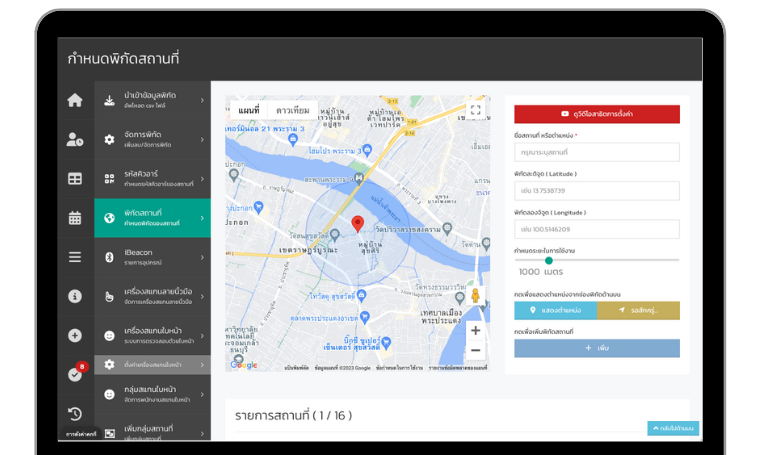Zoom in with the map plus button

coord(475,330)
